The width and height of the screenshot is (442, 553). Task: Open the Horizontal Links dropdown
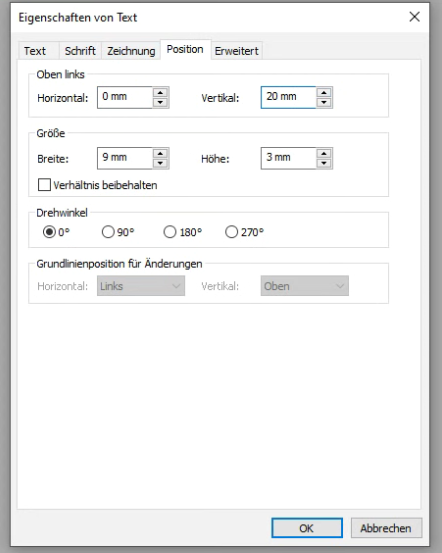[141, 286]
